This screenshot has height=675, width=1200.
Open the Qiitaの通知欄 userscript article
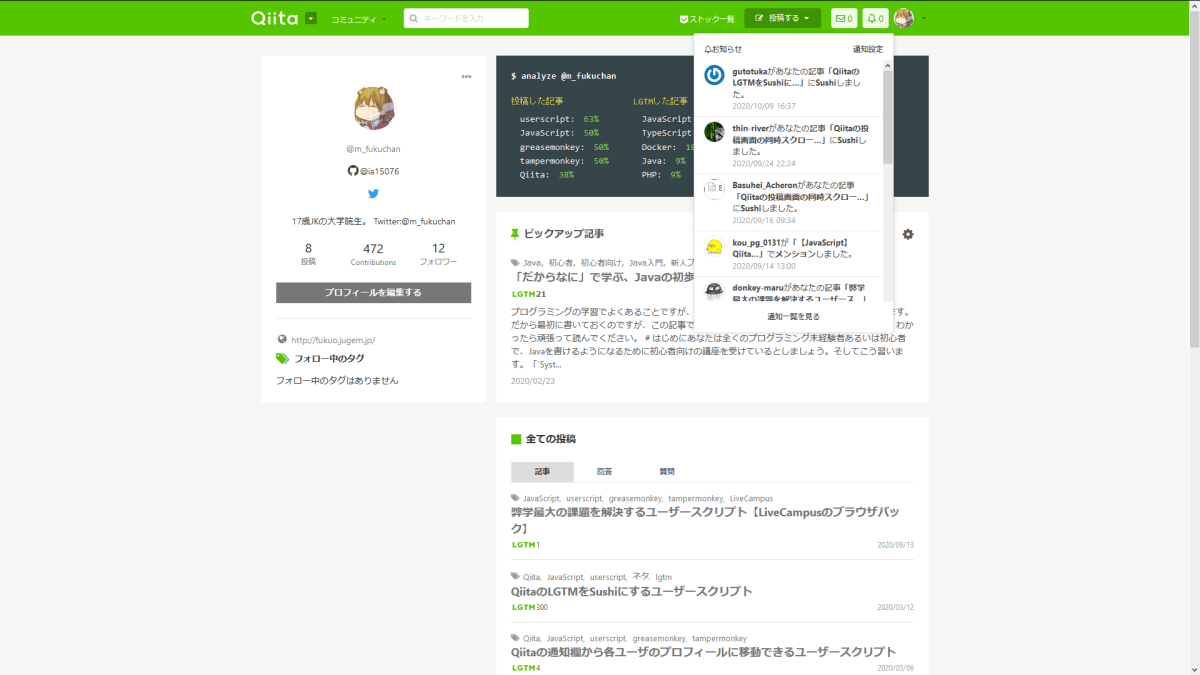click(703, 652)
